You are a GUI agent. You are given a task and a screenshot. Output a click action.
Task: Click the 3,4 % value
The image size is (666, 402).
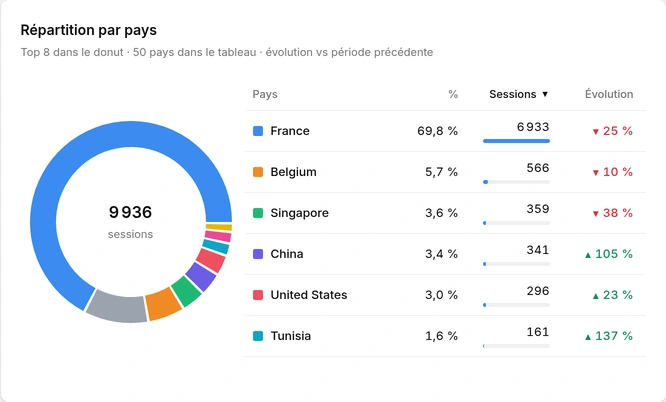[442, 254]
